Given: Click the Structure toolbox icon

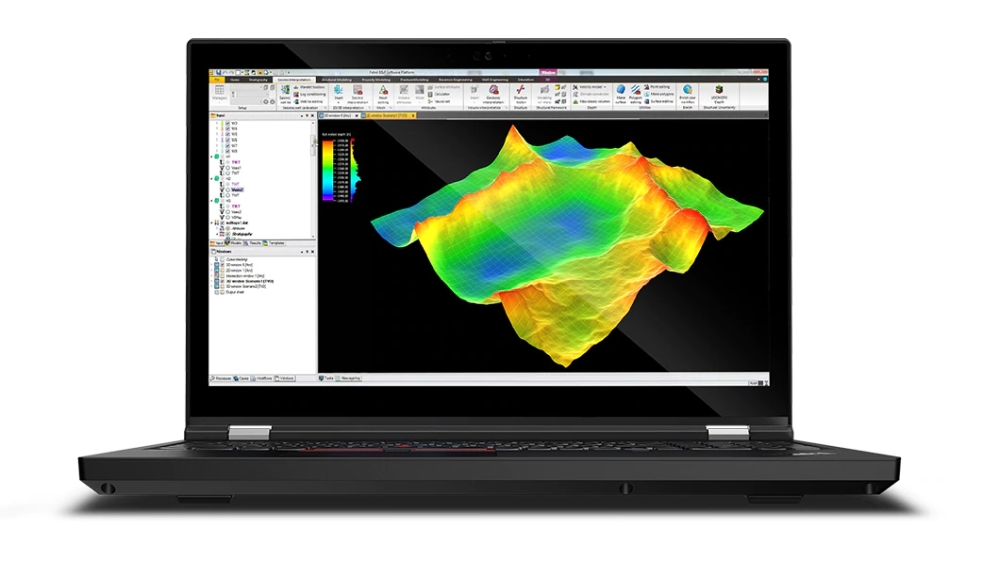Looking at the screenshot, I should [x=520, y=94].
